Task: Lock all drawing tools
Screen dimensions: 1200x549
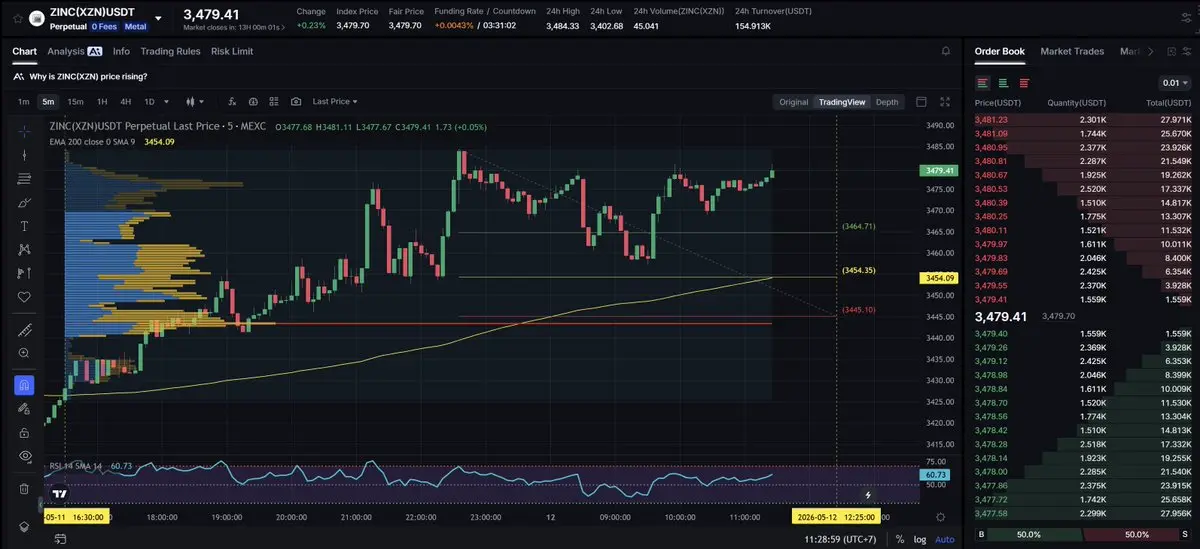Action: 24,432
